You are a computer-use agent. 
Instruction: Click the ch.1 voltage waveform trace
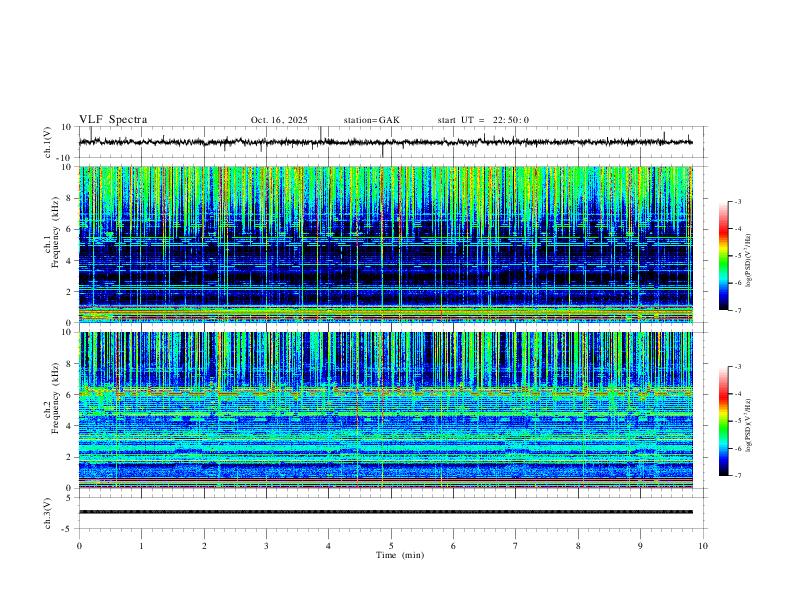(386, 142)
